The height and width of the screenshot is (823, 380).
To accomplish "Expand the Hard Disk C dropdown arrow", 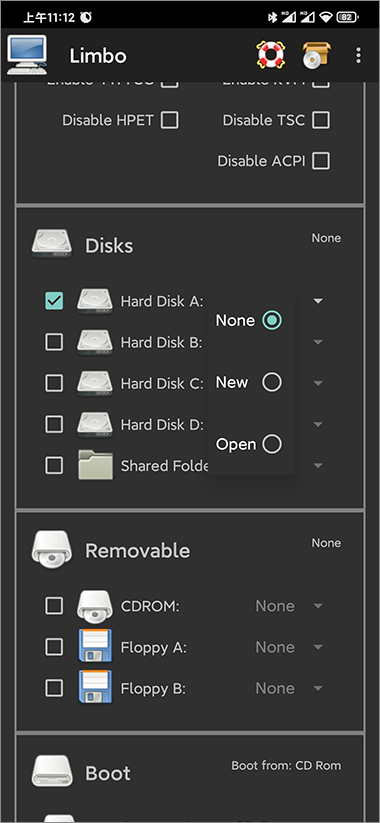I will tap(318, 383).
